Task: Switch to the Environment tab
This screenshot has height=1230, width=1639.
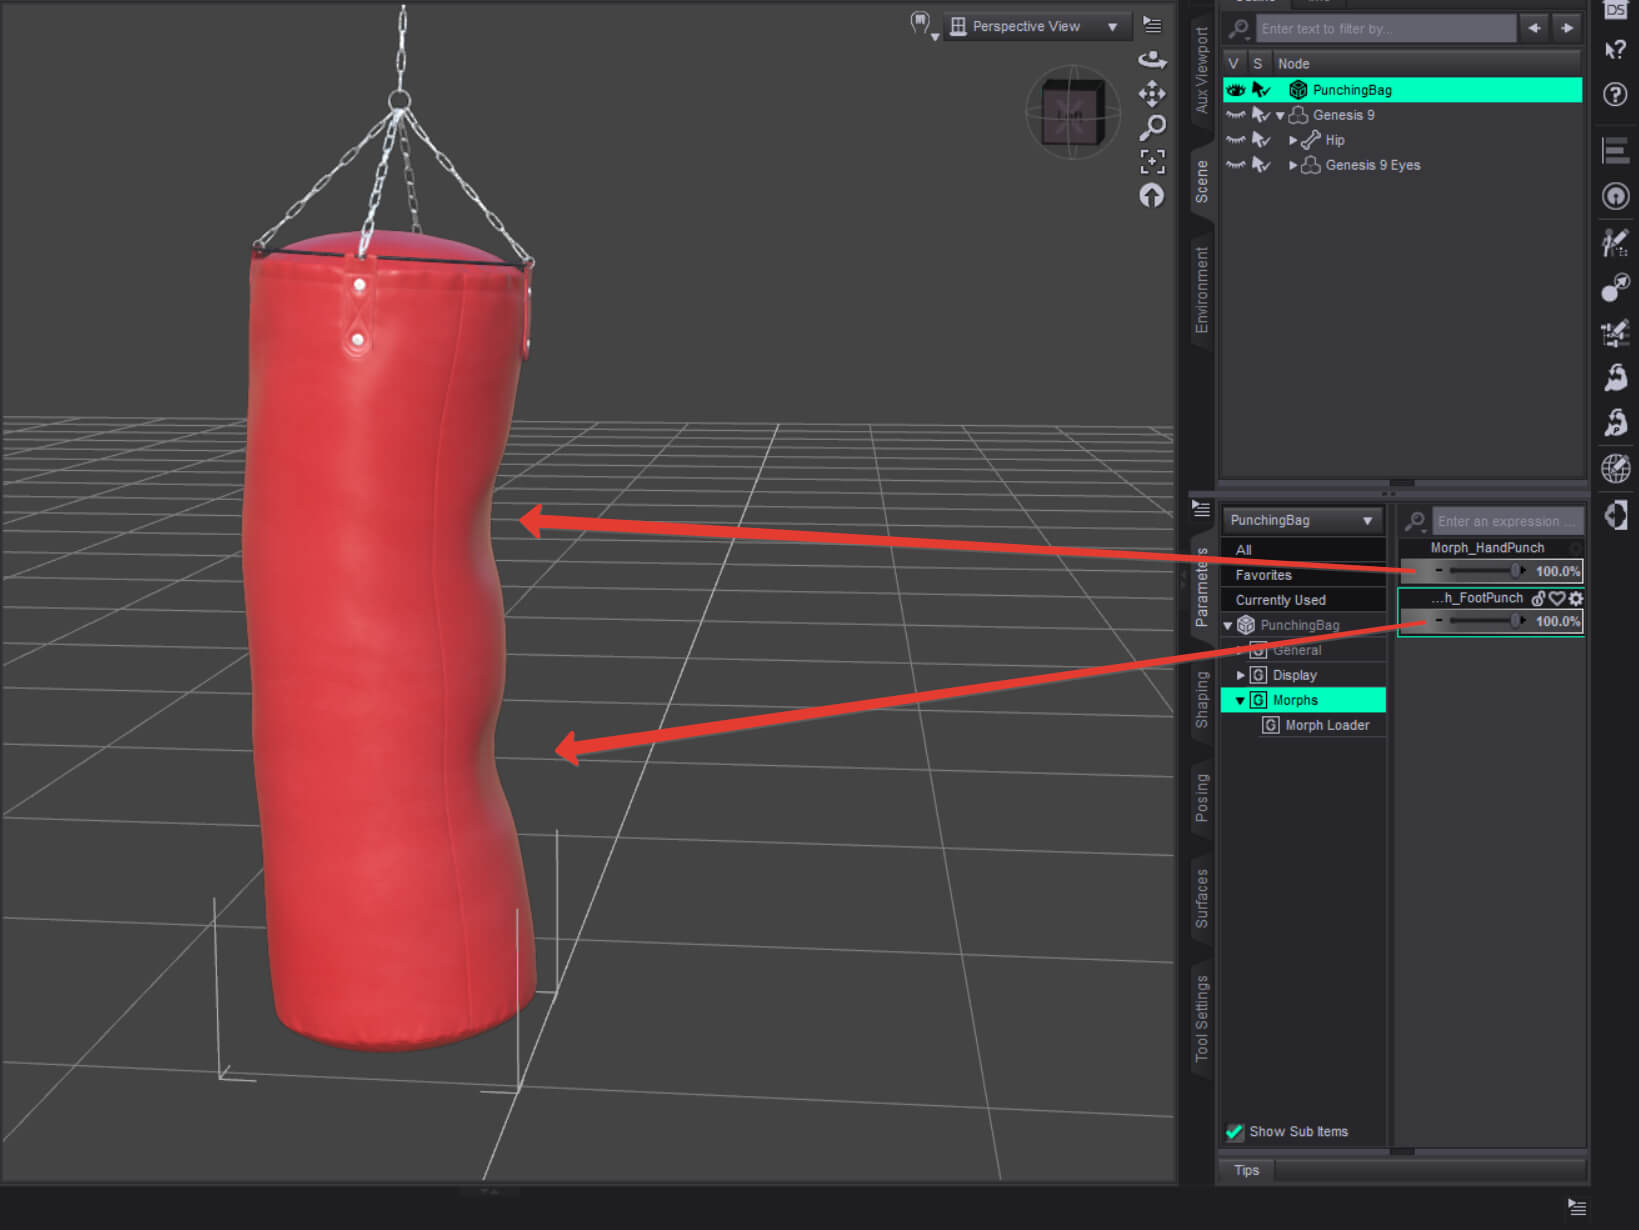Action: [x=1201, y=290]
